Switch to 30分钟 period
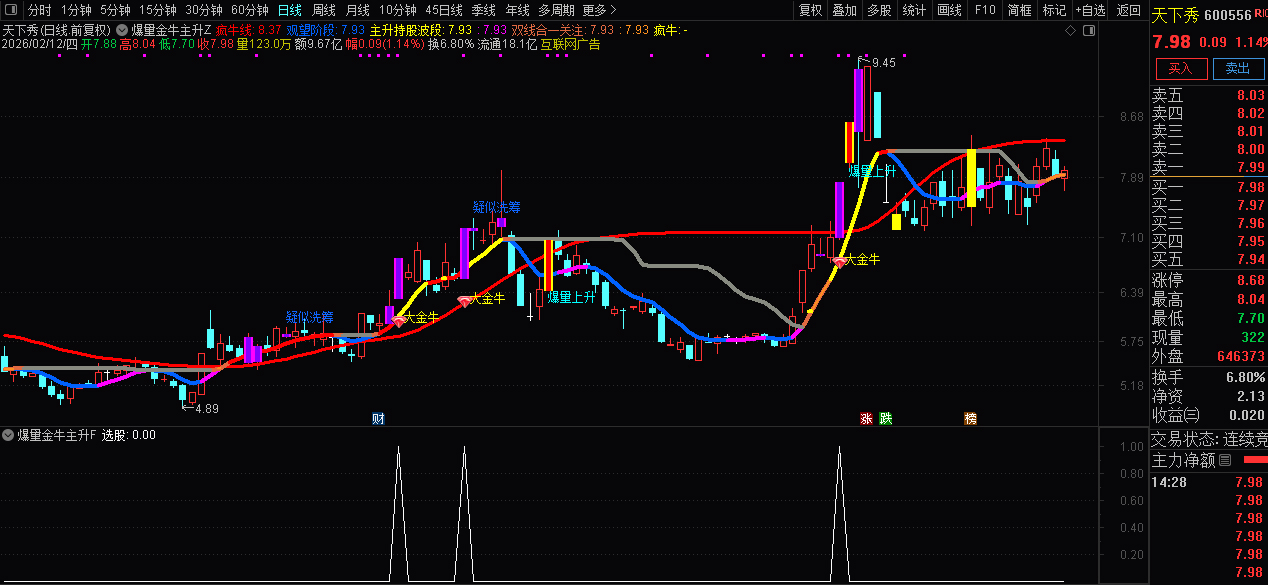1268x585 pixels. pos(203,10)
